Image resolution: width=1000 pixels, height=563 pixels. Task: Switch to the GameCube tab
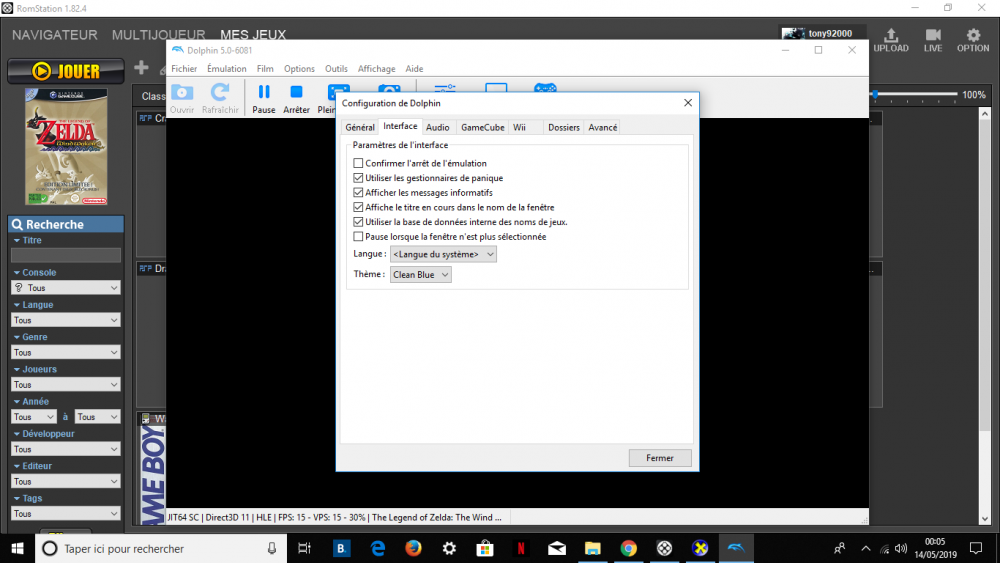click(x=482, y=127)
